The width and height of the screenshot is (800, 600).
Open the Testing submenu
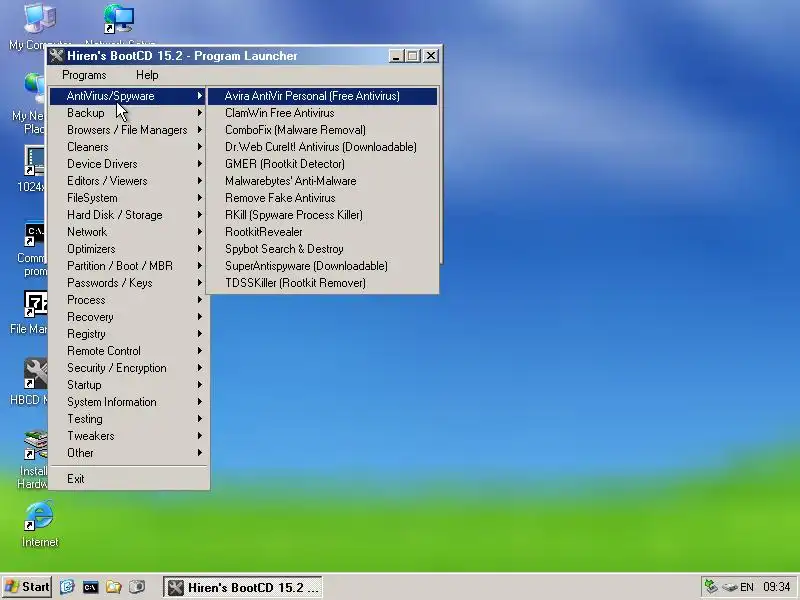pos(128,419)
